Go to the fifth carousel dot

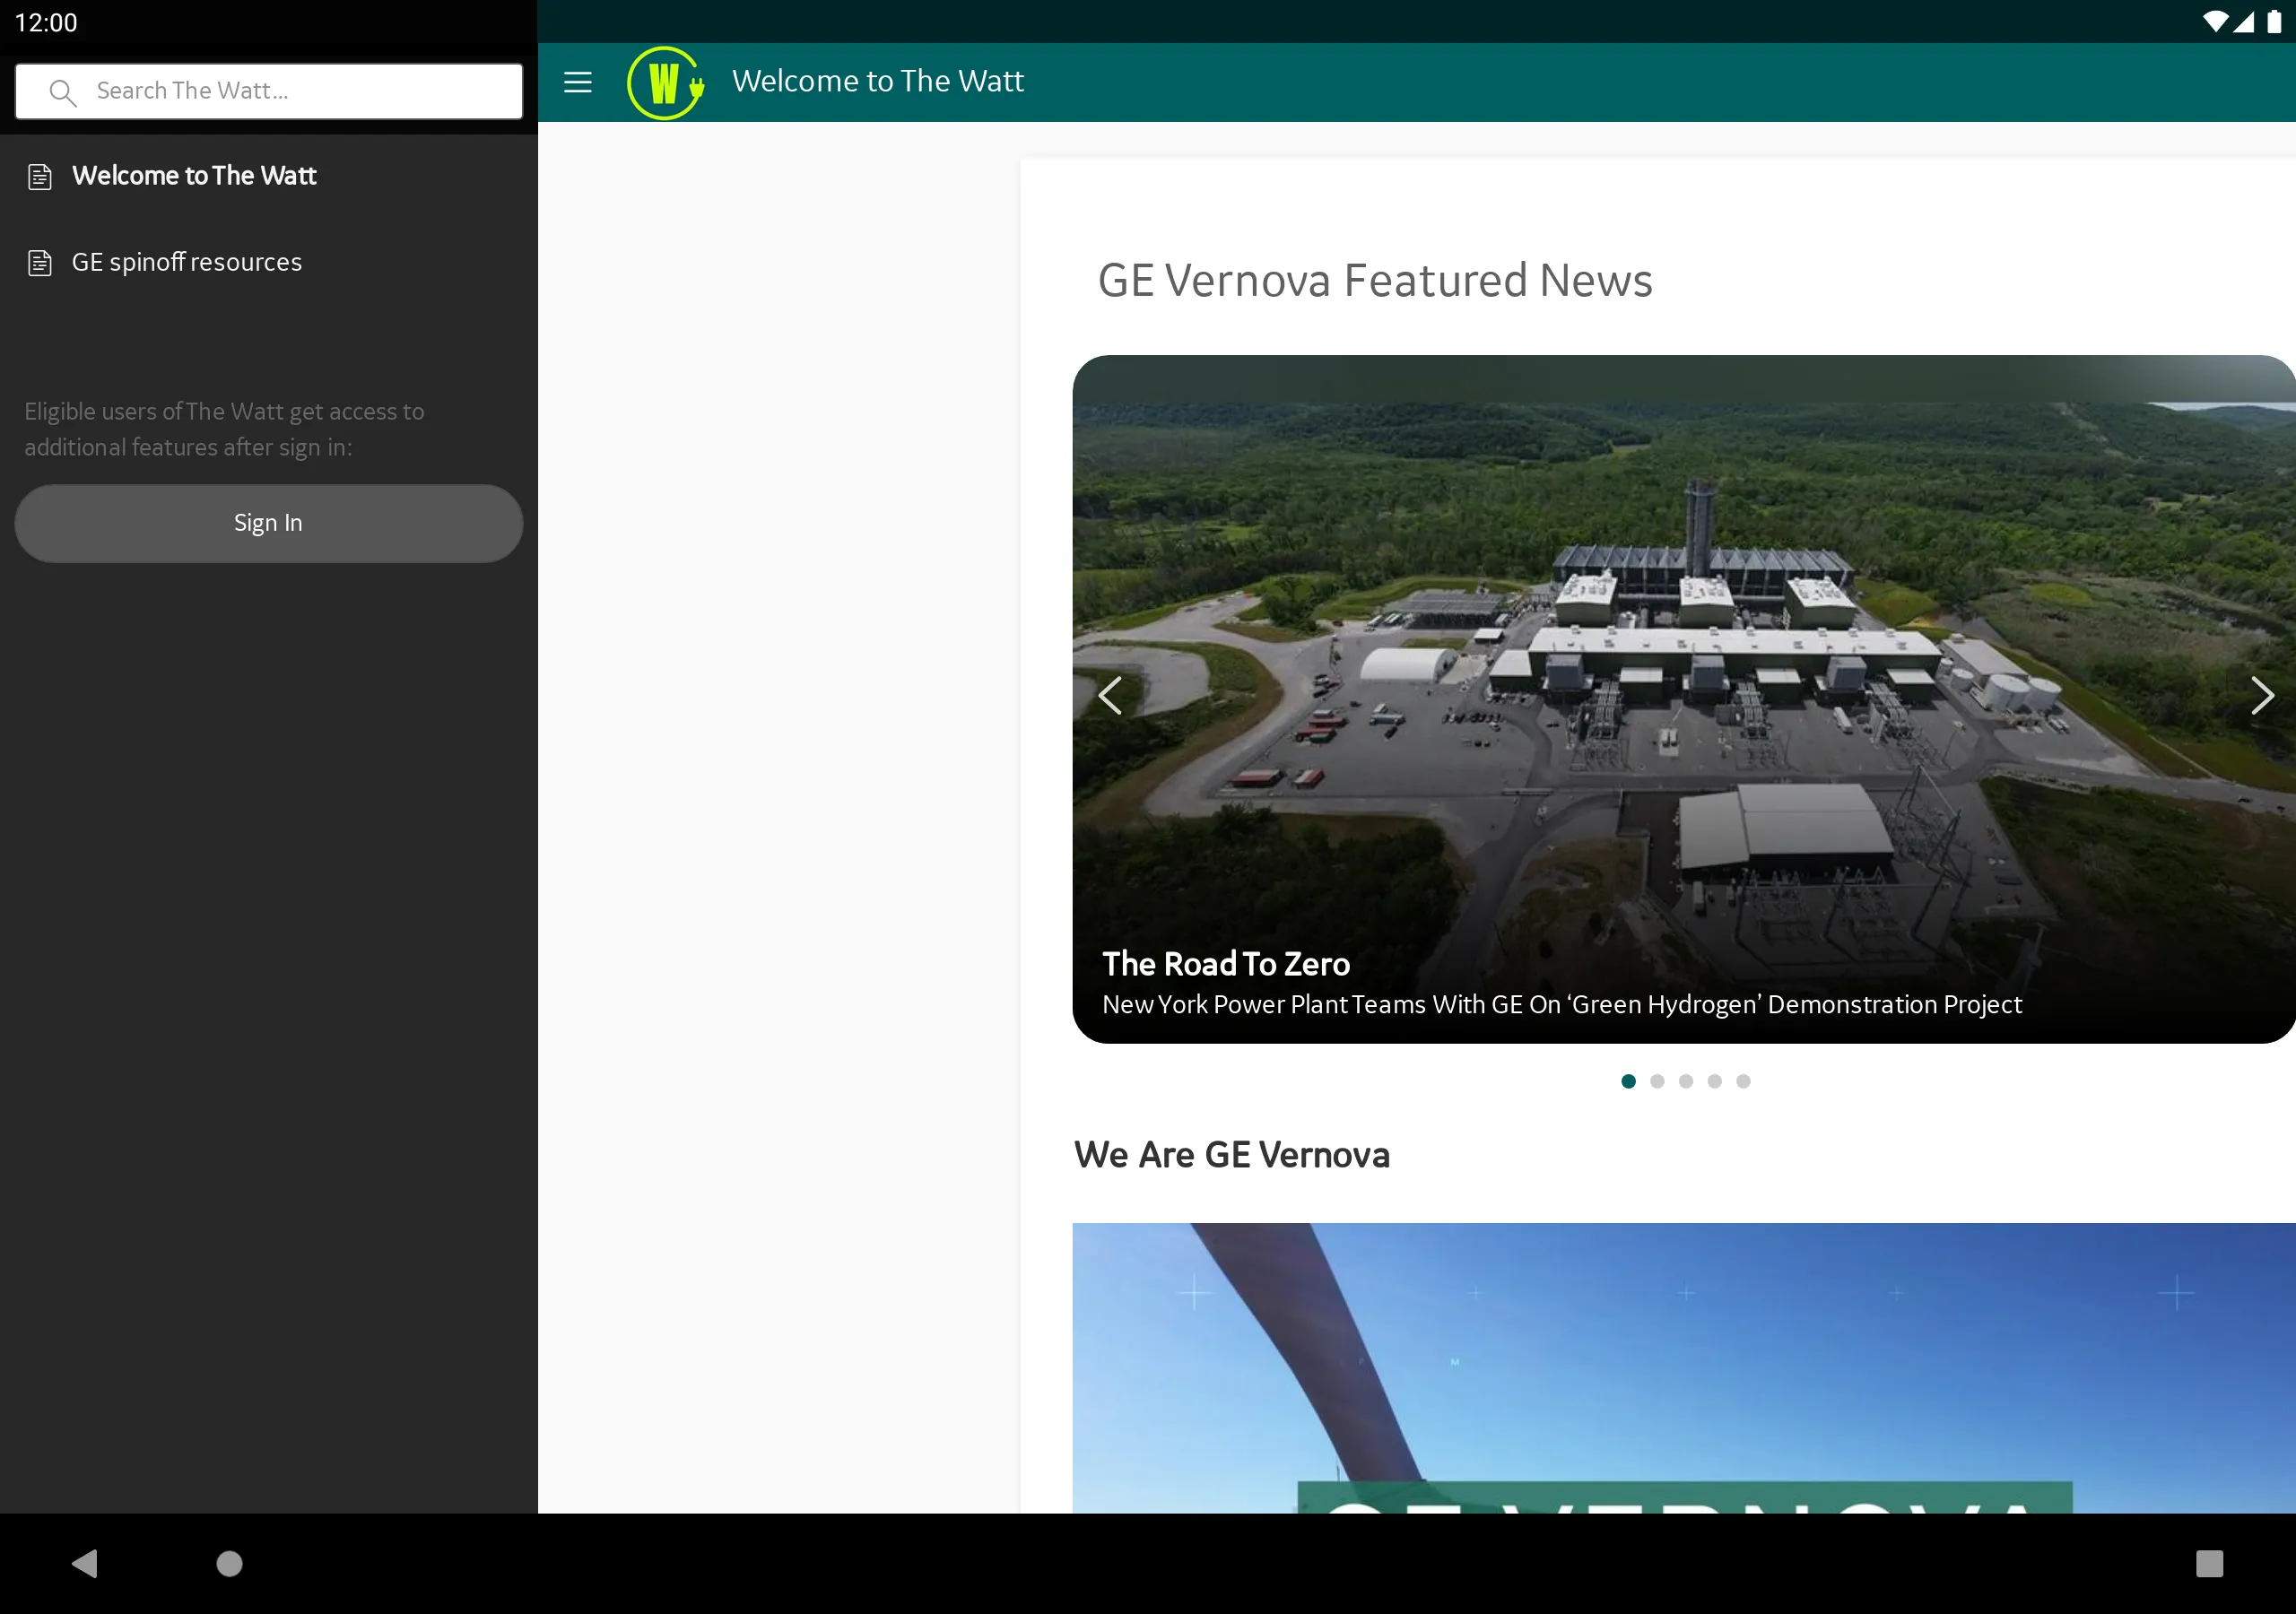click(1743, 1081)
